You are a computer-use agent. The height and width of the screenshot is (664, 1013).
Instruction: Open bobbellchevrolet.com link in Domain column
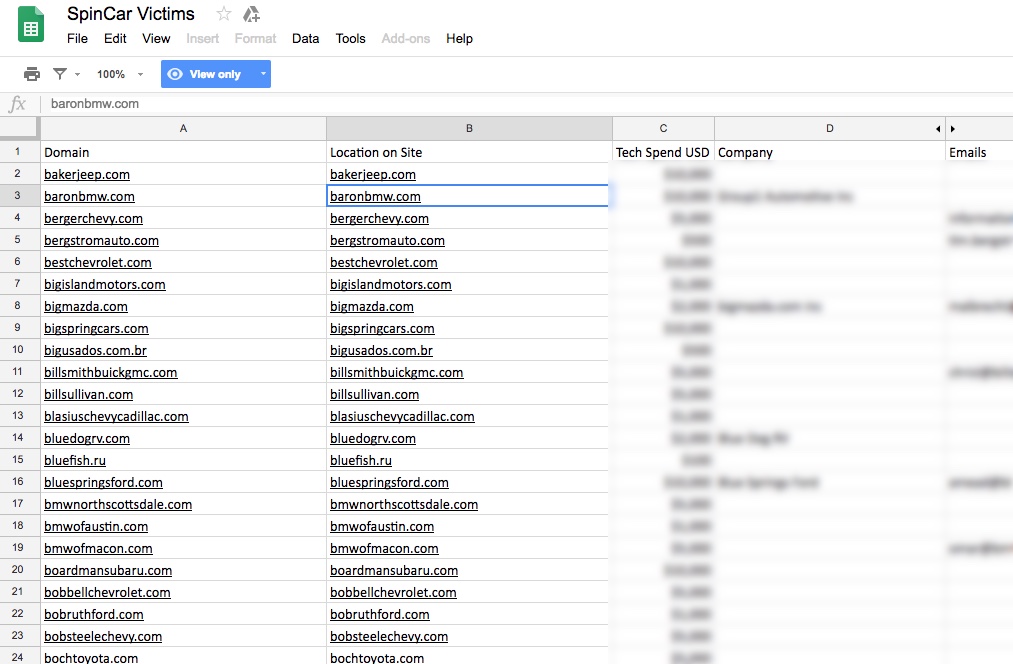pos(107,592)
